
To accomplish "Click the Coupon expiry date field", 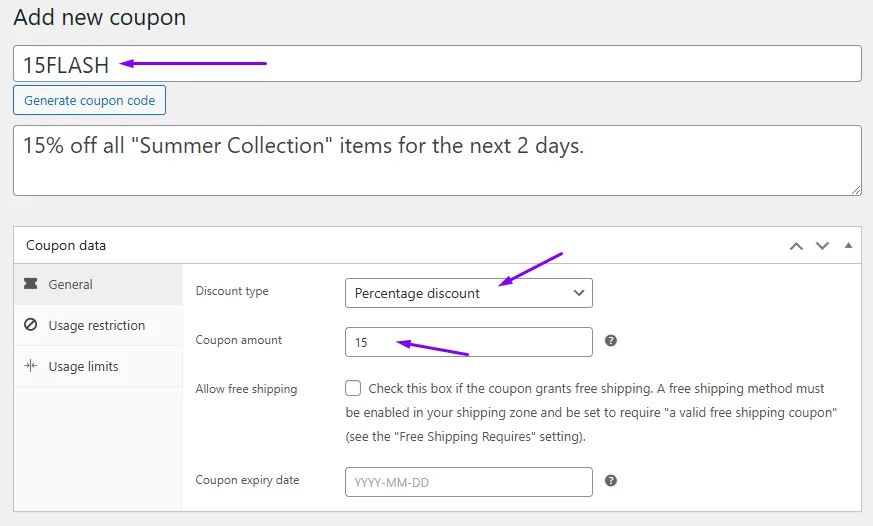I will [x=469, y=482].
